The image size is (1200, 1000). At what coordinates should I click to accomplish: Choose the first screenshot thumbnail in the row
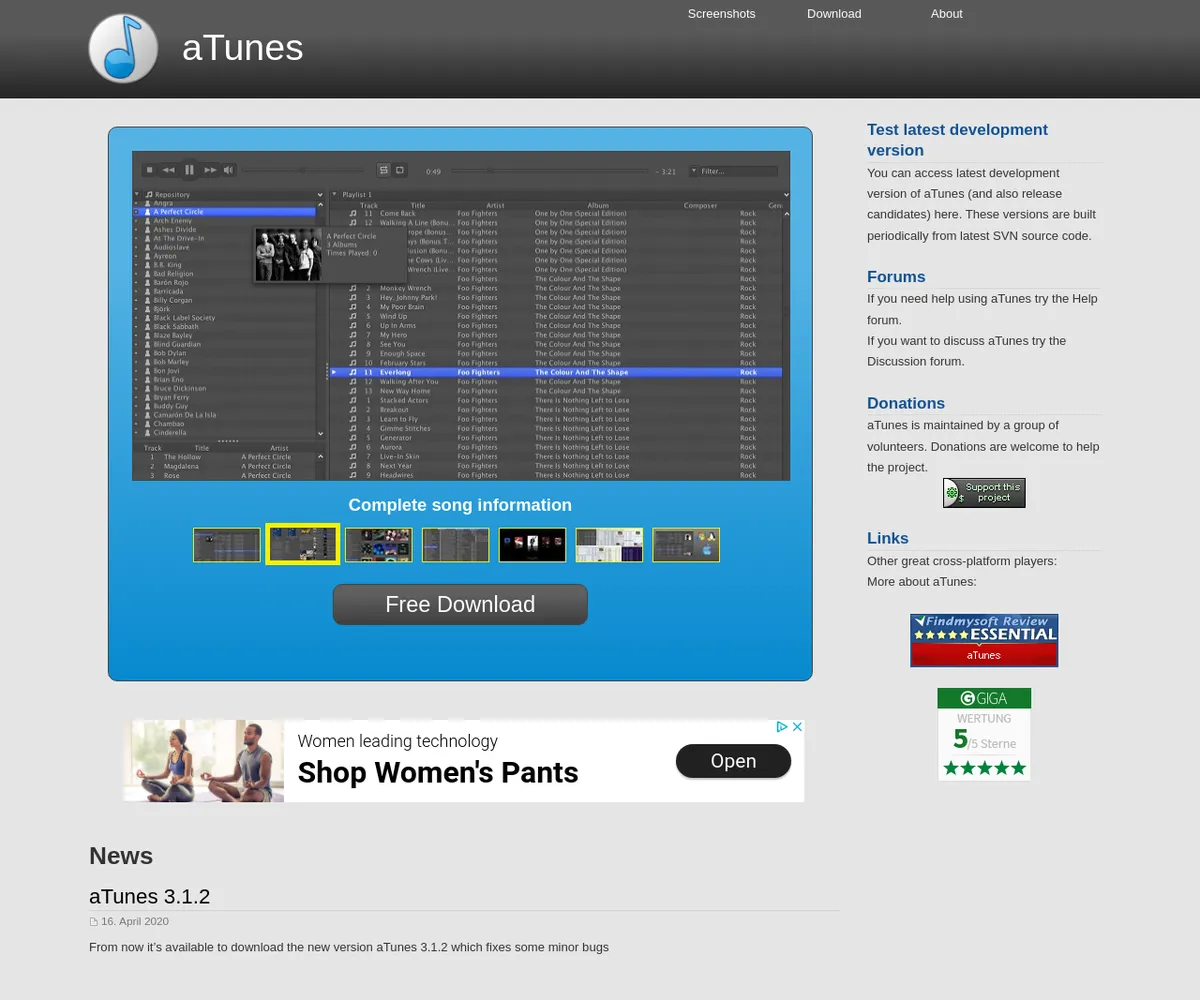pyautogui.click(x=227, y=545)
